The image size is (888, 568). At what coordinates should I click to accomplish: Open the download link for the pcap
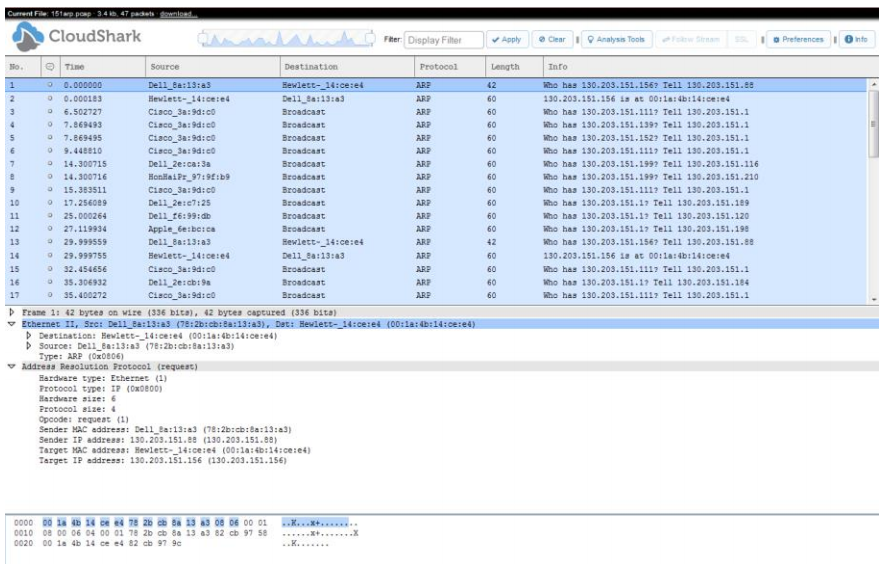coord(178,14)
